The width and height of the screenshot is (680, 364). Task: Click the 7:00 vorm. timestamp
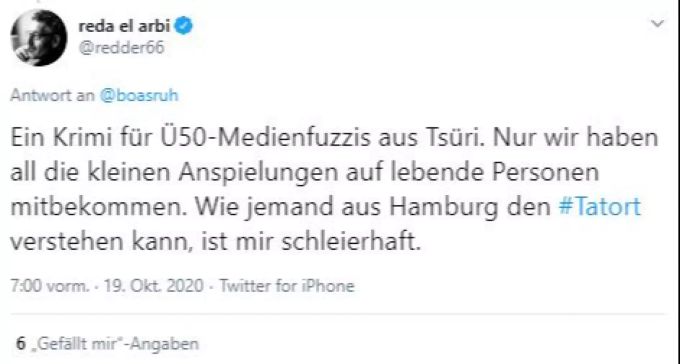[x=50, y=285]
